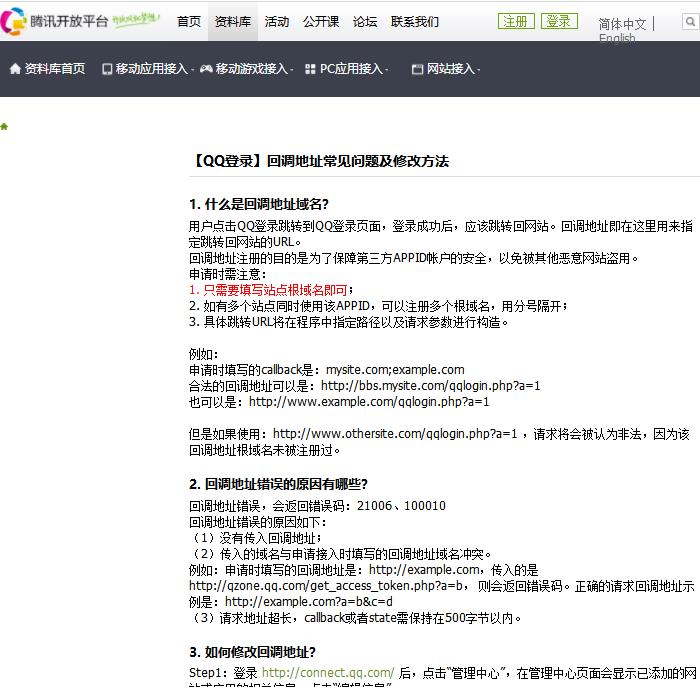Click the home icon beside 资料库首页
Screen dimensions: 700x687
tap(15, 68)
